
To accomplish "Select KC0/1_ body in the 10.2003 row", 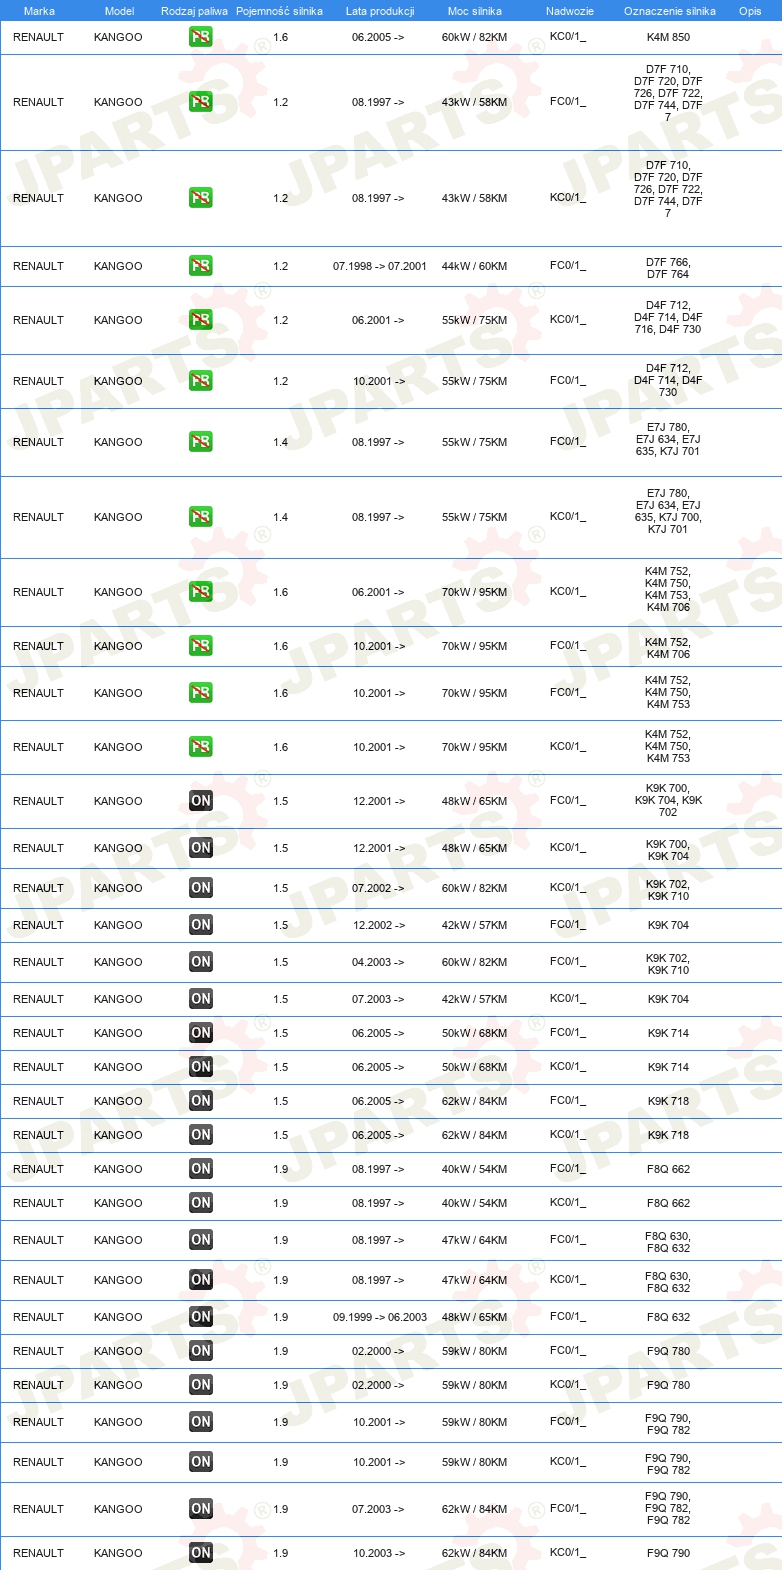I will pyautogui.click(x=568, y=1553).
